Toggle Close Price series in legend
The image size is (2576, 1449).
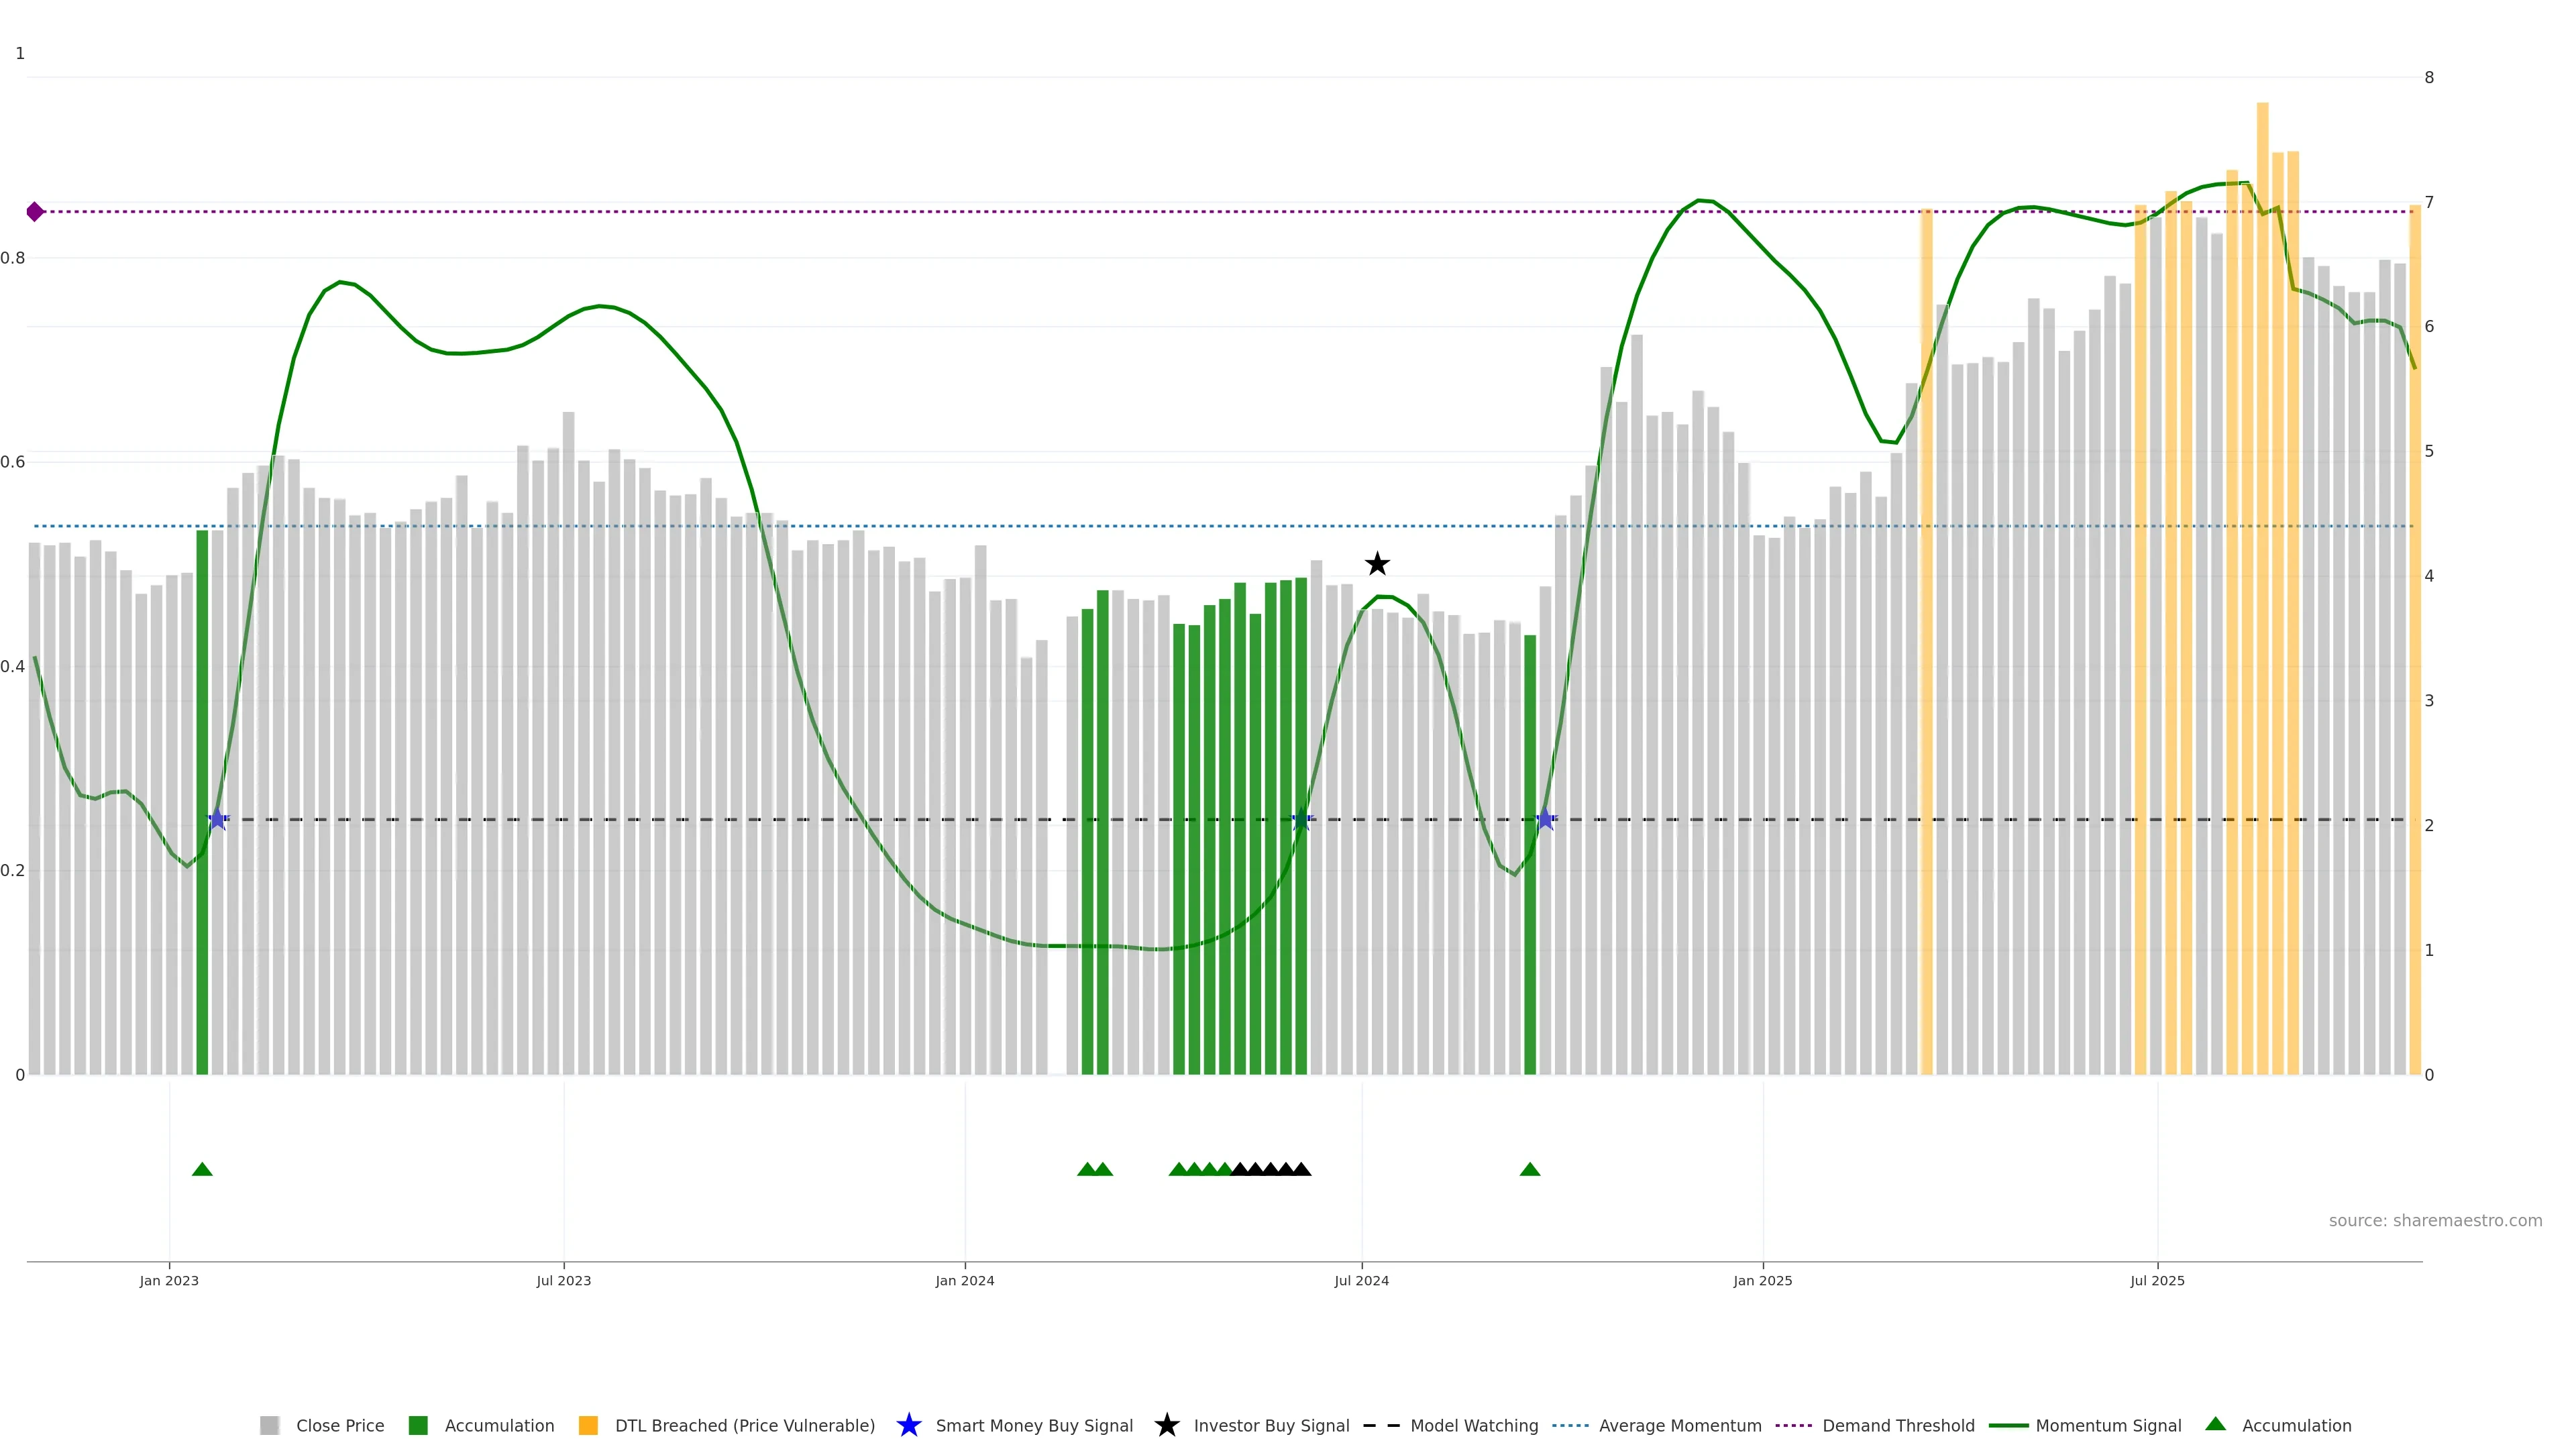pos(339,1425)
